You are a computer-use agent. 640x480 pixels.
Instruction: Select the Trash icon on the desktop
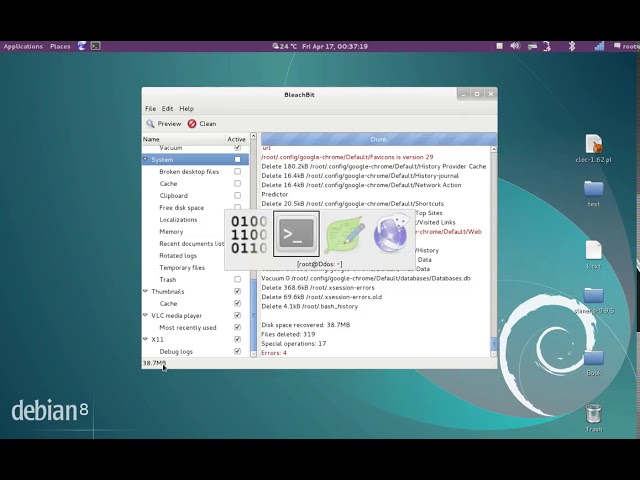(x=593, y=418)
